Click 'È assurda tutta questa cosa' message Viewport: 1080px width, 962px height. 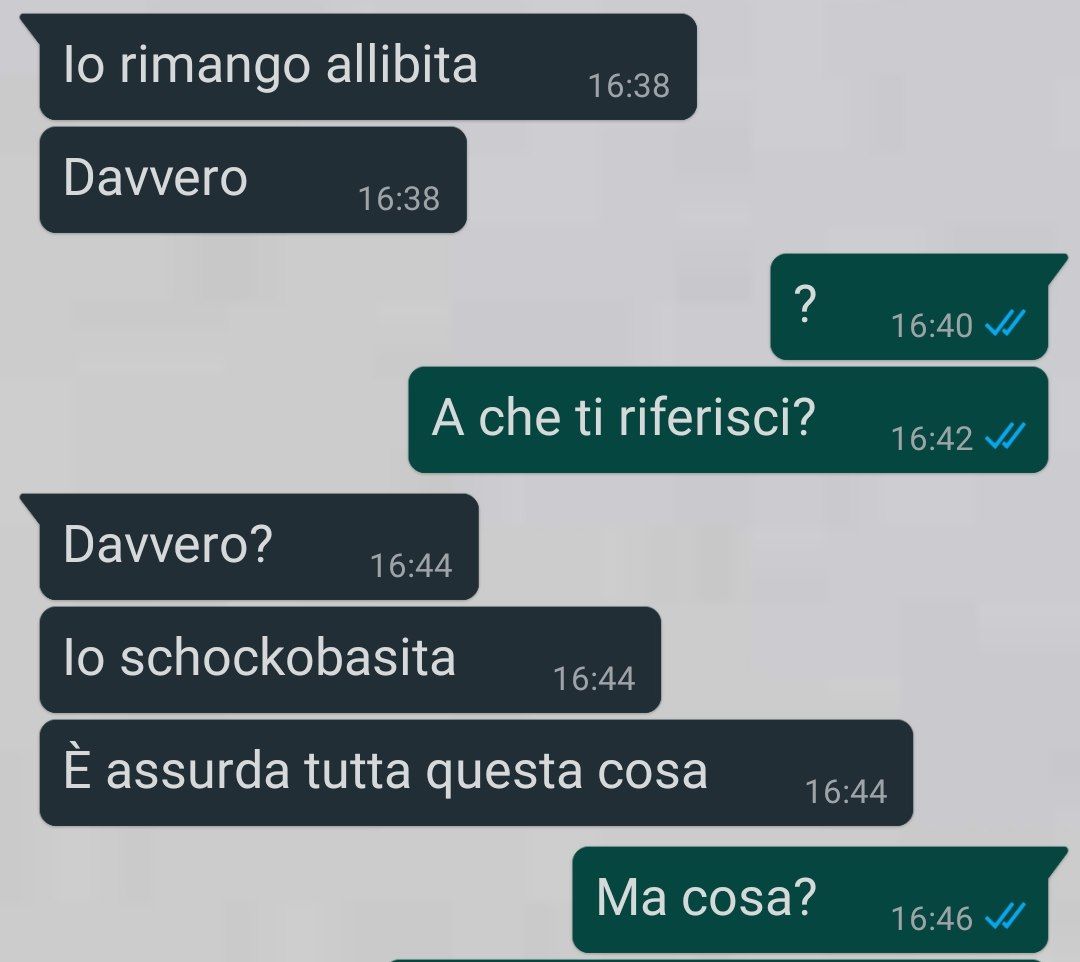476,773
